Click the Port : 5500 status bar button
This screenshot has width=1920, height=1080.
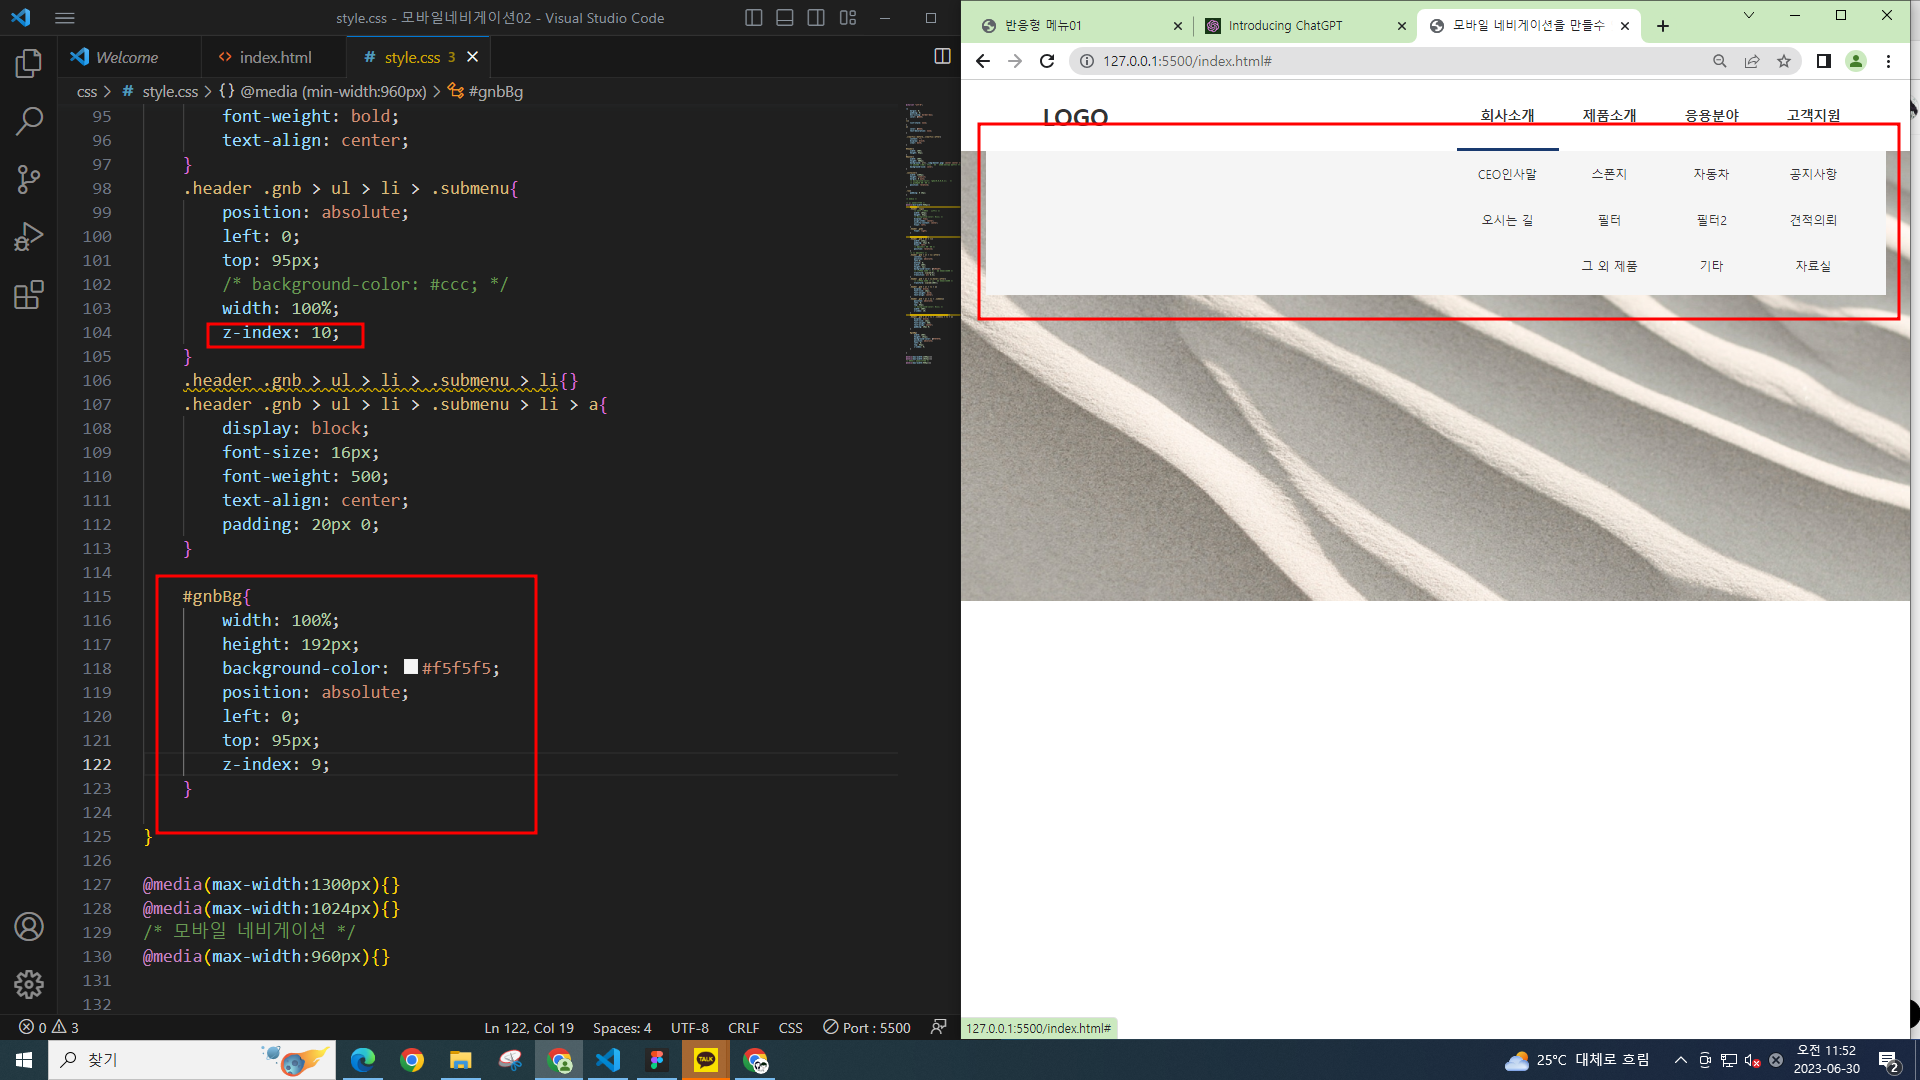pyautogui.click(x=866, y=1027)
